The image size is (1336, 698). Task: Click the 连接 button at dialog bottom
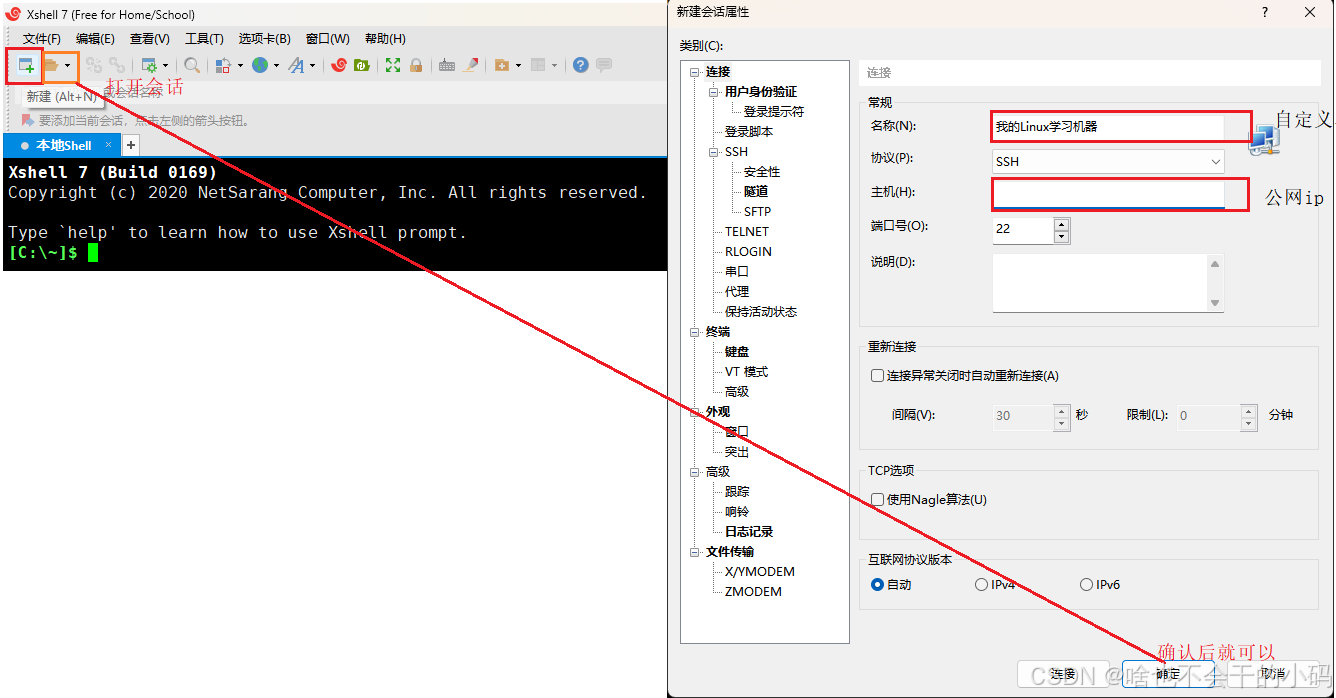(1063, 674)
